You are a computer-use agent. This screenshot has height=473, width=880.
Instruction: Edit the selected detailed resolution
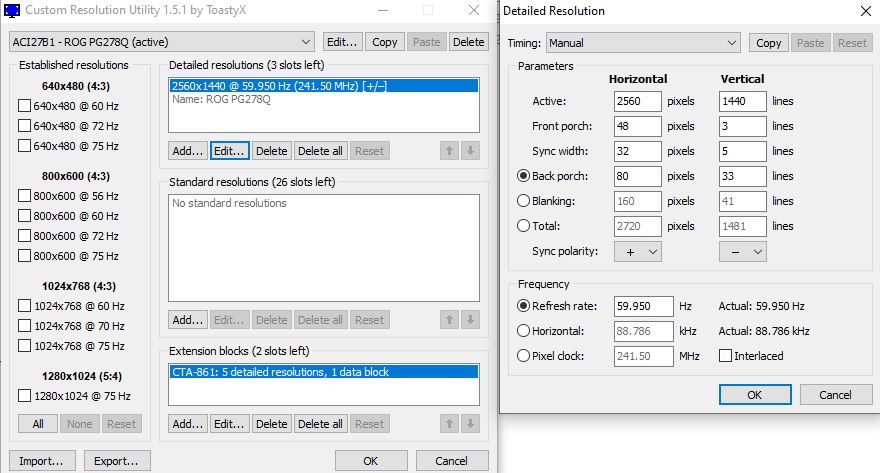tap(229, 151)
